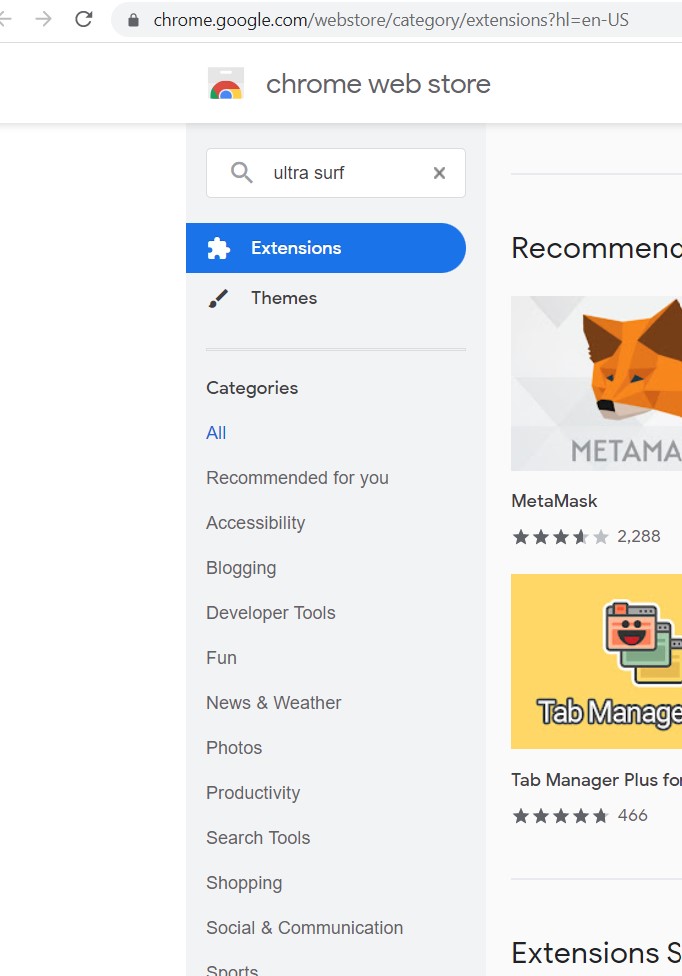Image resolution: width=682 pixels, height=976 pixels.
Task: Click the Extensions puzzle piece icon
Action: pyautogui.click(x=218, y=248)
